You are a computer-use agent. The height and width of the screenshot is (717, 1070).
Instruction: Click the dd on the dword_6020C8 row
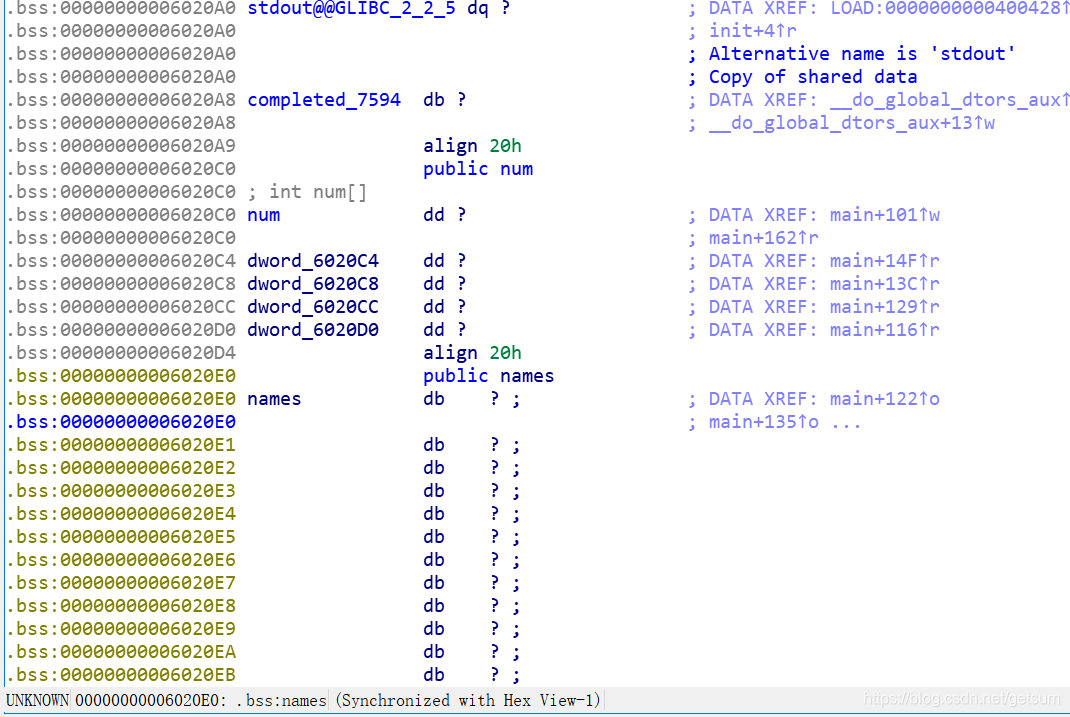(434, 284)
